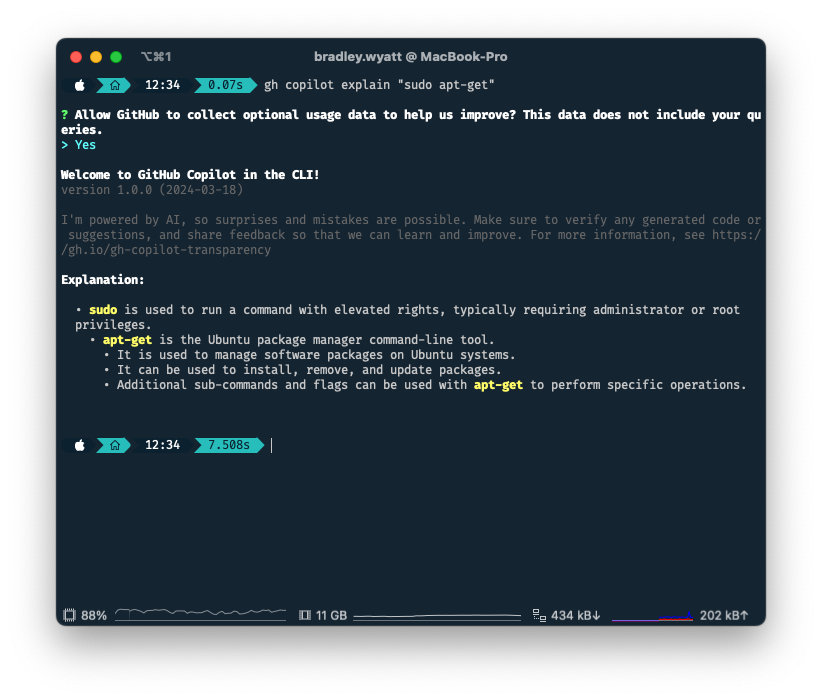
Task: Click the network icon in status bar
Action: [x=539, y=615]
